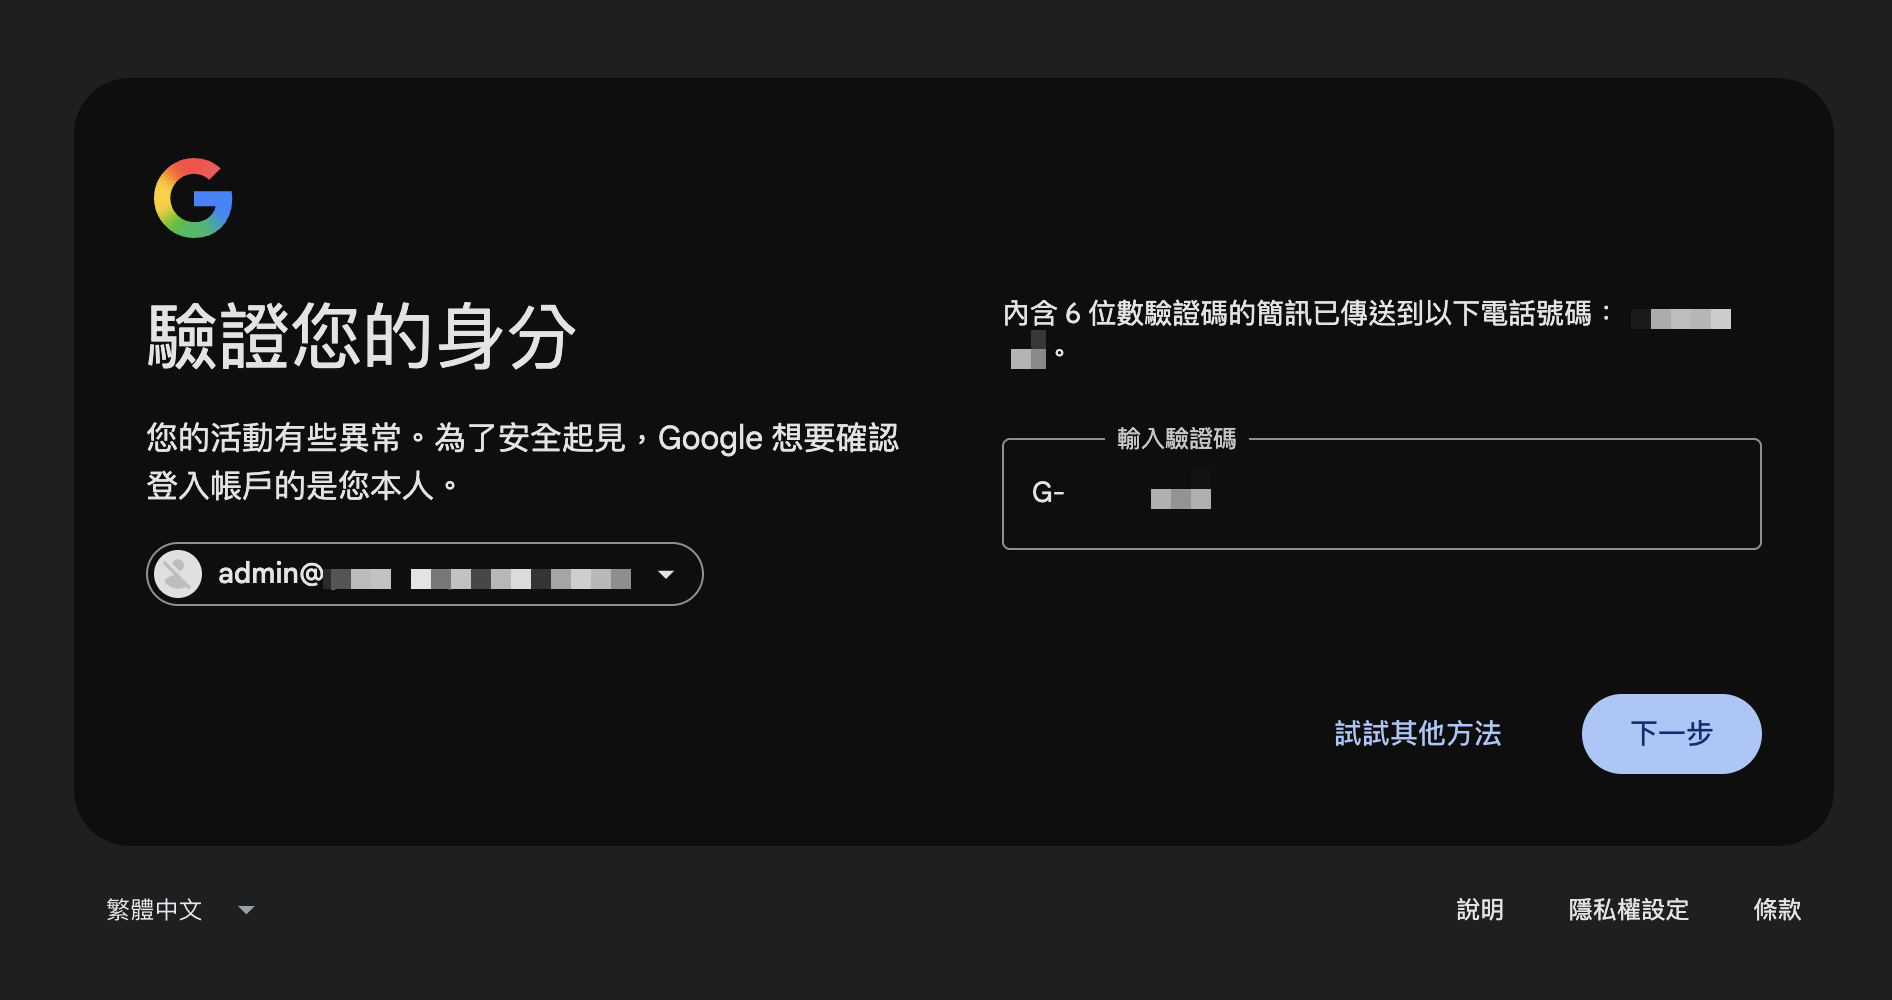Click the Google G logo
Screen dimensions: 1892x1000
pos(193,198)
